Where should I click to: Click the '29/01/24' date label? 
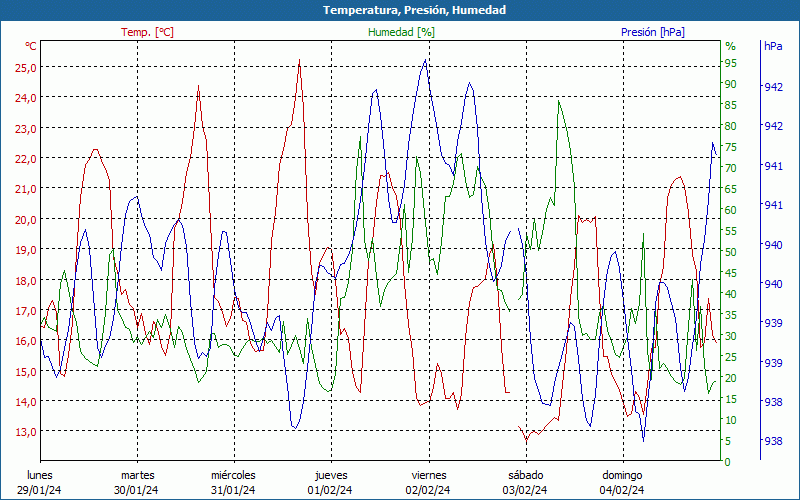pyautogui.click(x=39, y=491)
